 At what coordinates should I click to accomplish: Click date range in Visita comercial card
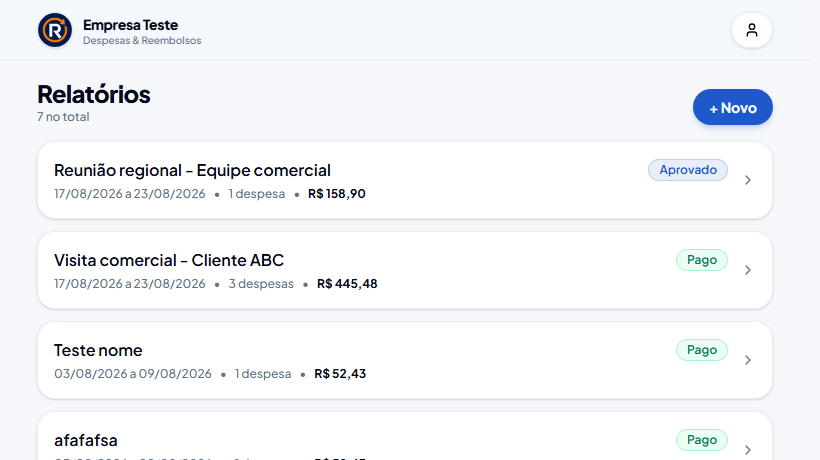click(x=130, y=284)
